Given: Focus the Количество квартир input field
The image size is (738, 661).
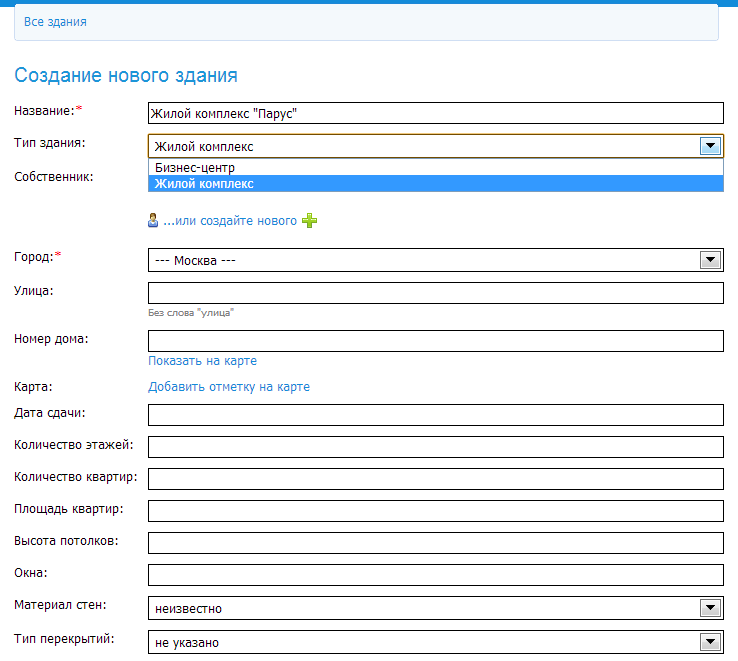Looking at the screenshot, I should click(436, 479).
